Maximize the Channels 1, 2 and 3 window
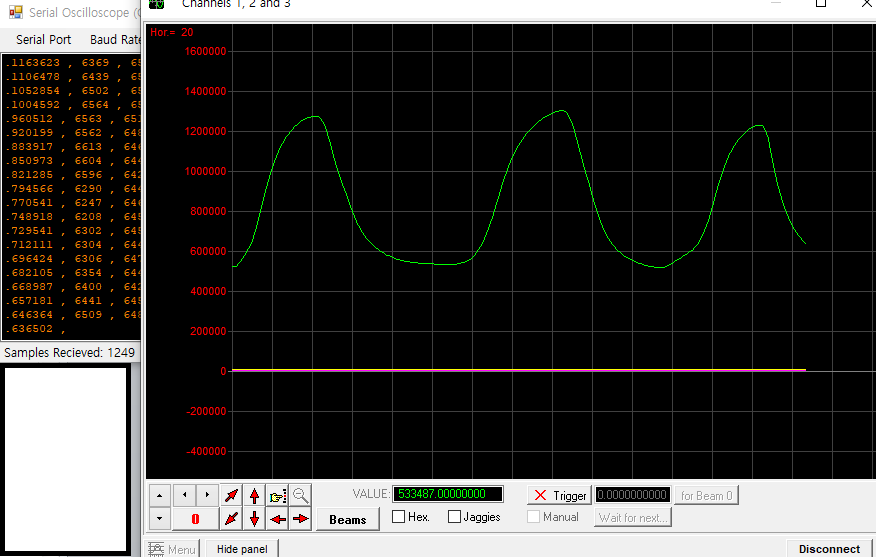The width and height of the screenshot is (876, 557). pyautogui.click(x=821, y=3)
